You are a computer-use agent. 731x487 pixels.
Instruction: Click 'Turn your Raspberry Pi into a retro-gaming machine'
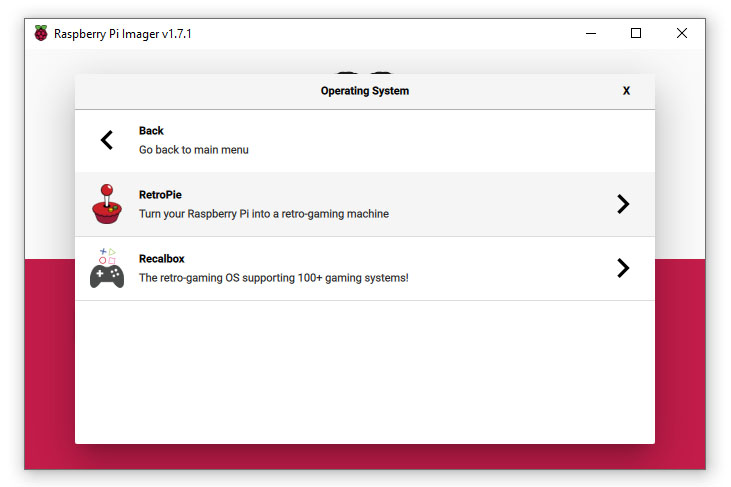pos(264,214)
